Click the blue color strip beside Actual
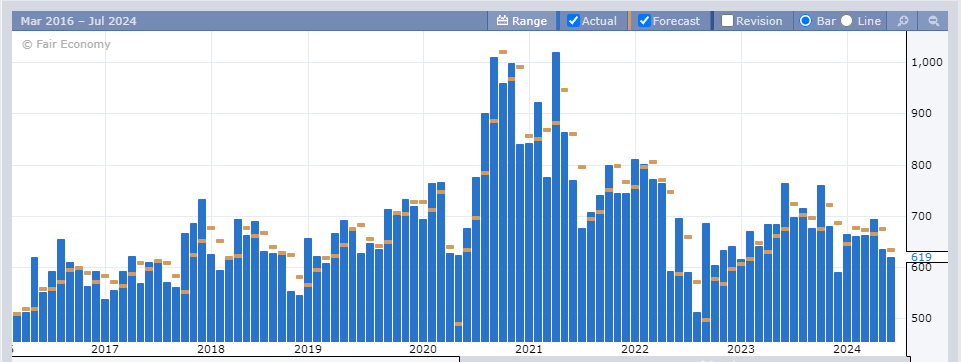The width and height of the screenshot is (961, 362). (558, 21)
